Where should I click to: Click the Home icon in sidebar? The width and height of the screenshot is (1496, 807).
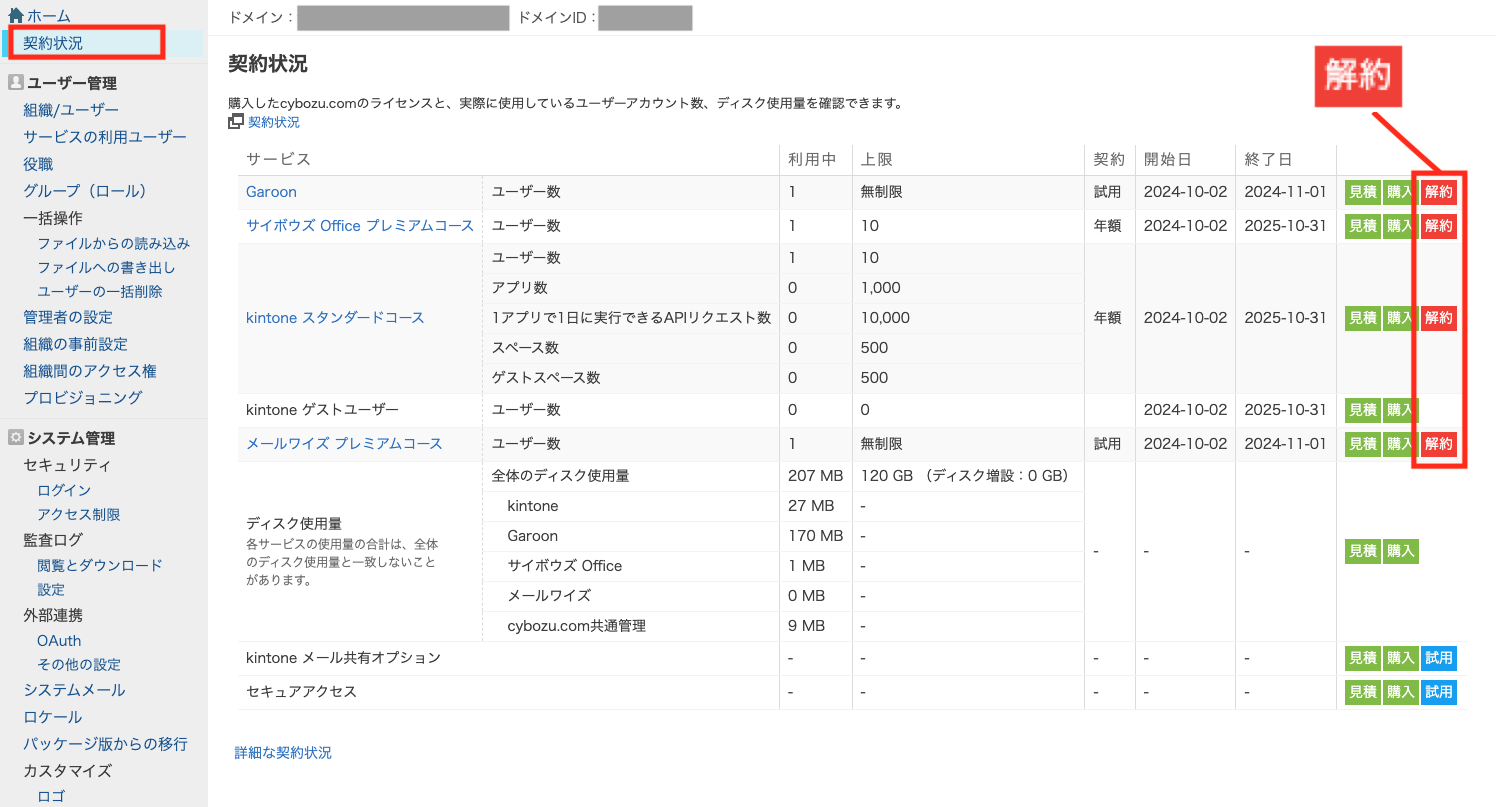(x=15, y=16)
